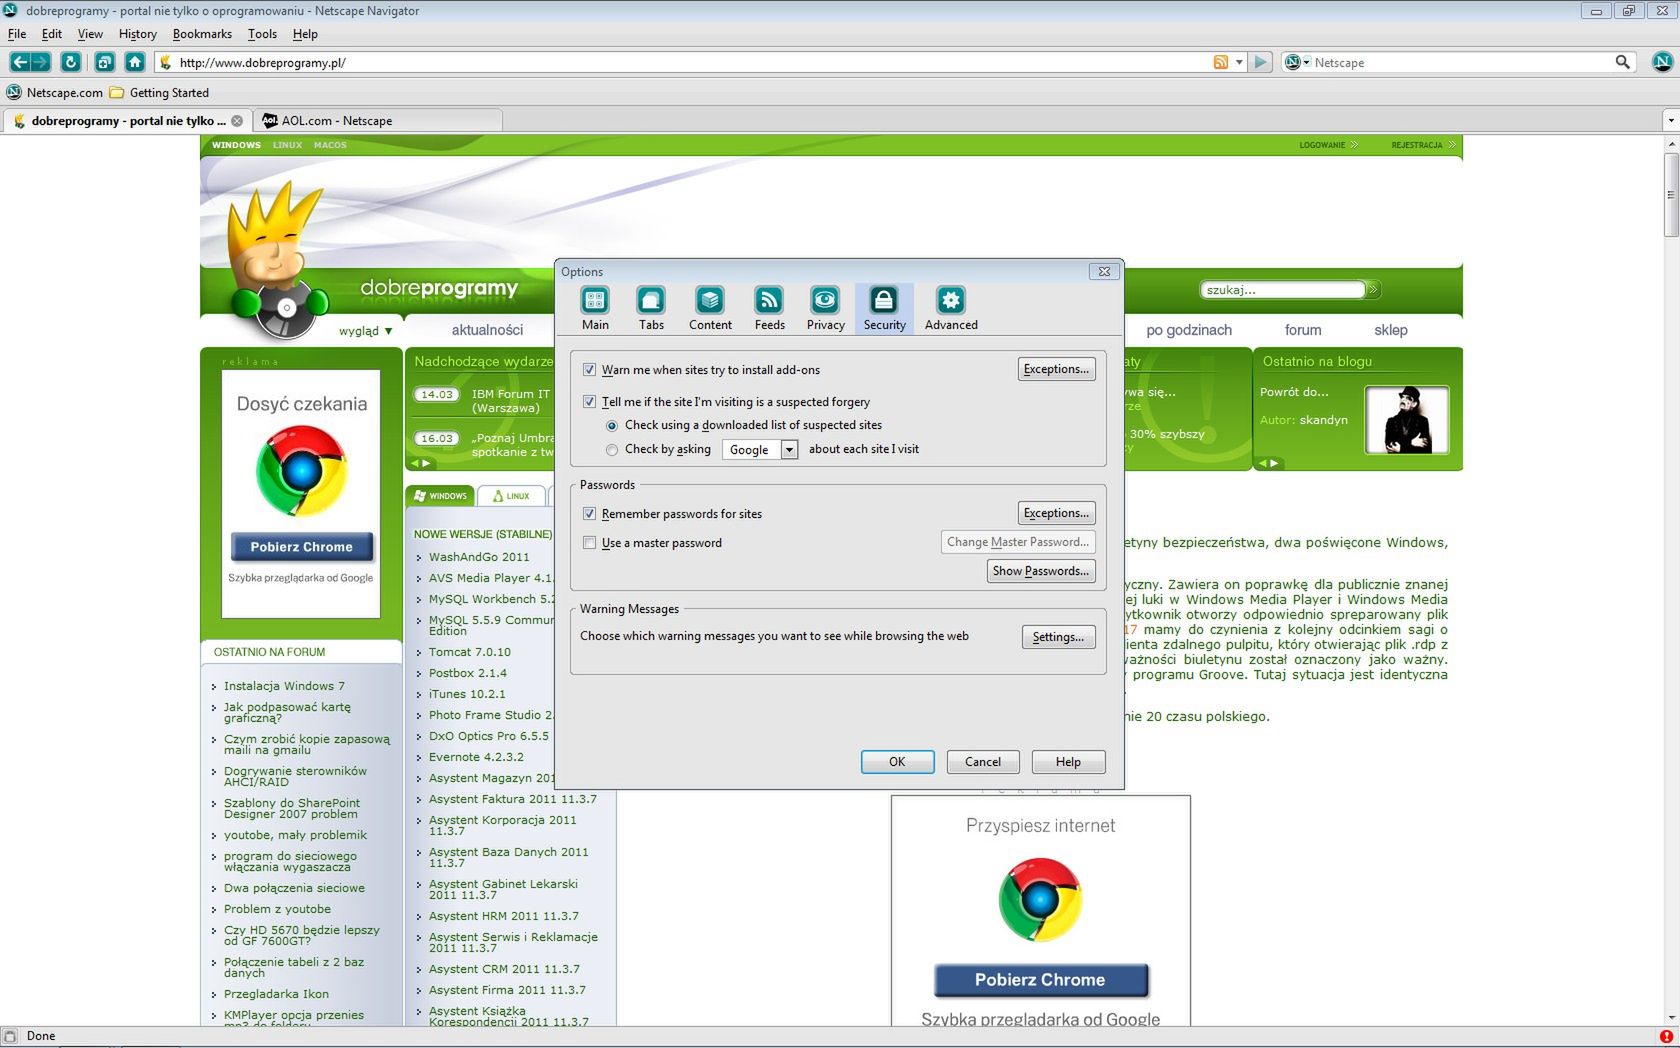Click the RSS feed icon in address bar
The image size is (1680, 1048).
point(1220,62)
